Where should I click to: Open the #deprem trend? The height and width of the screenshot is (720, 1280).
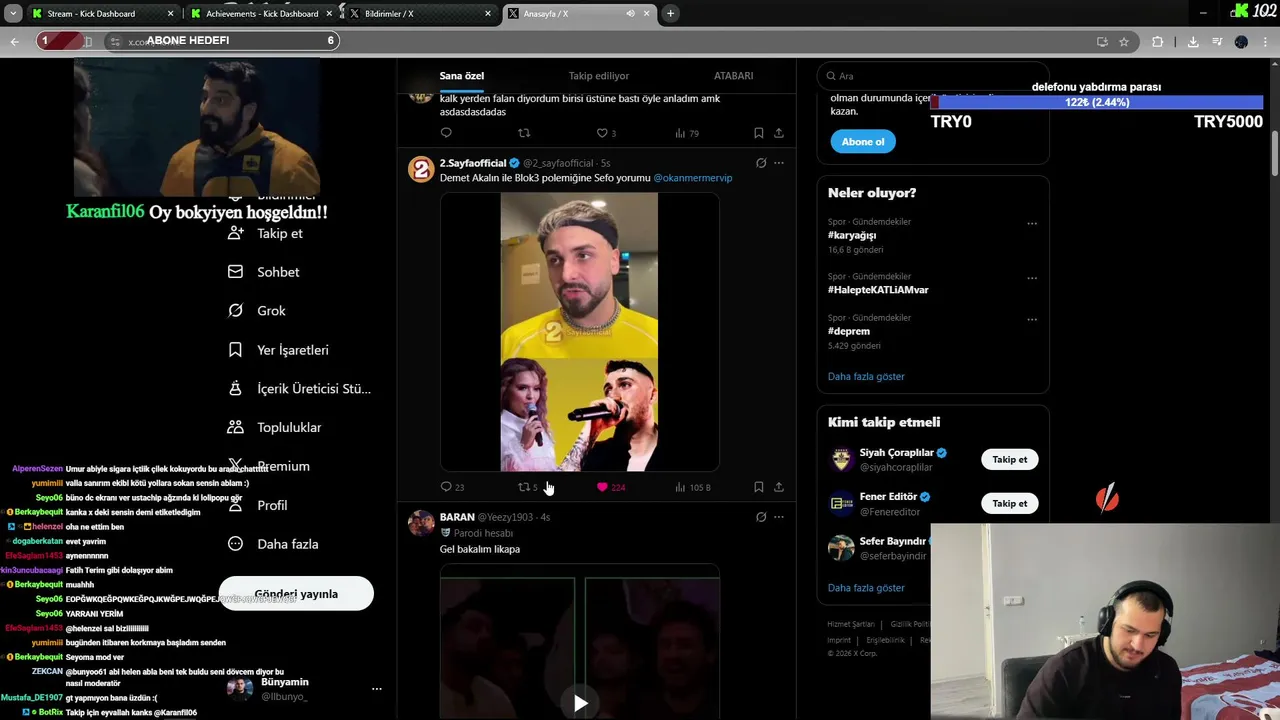tap(849, 331)
